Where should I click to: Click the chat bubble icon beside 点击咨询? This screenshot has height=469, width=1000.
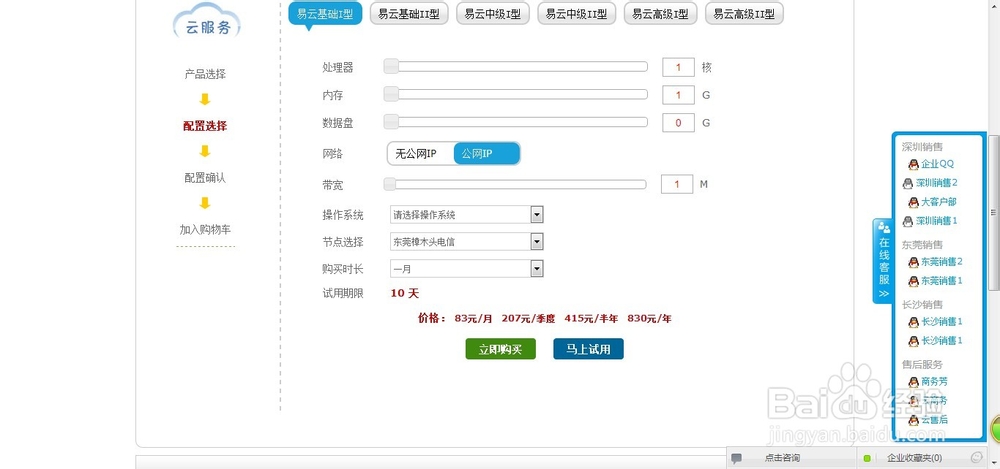coord(737,458)
